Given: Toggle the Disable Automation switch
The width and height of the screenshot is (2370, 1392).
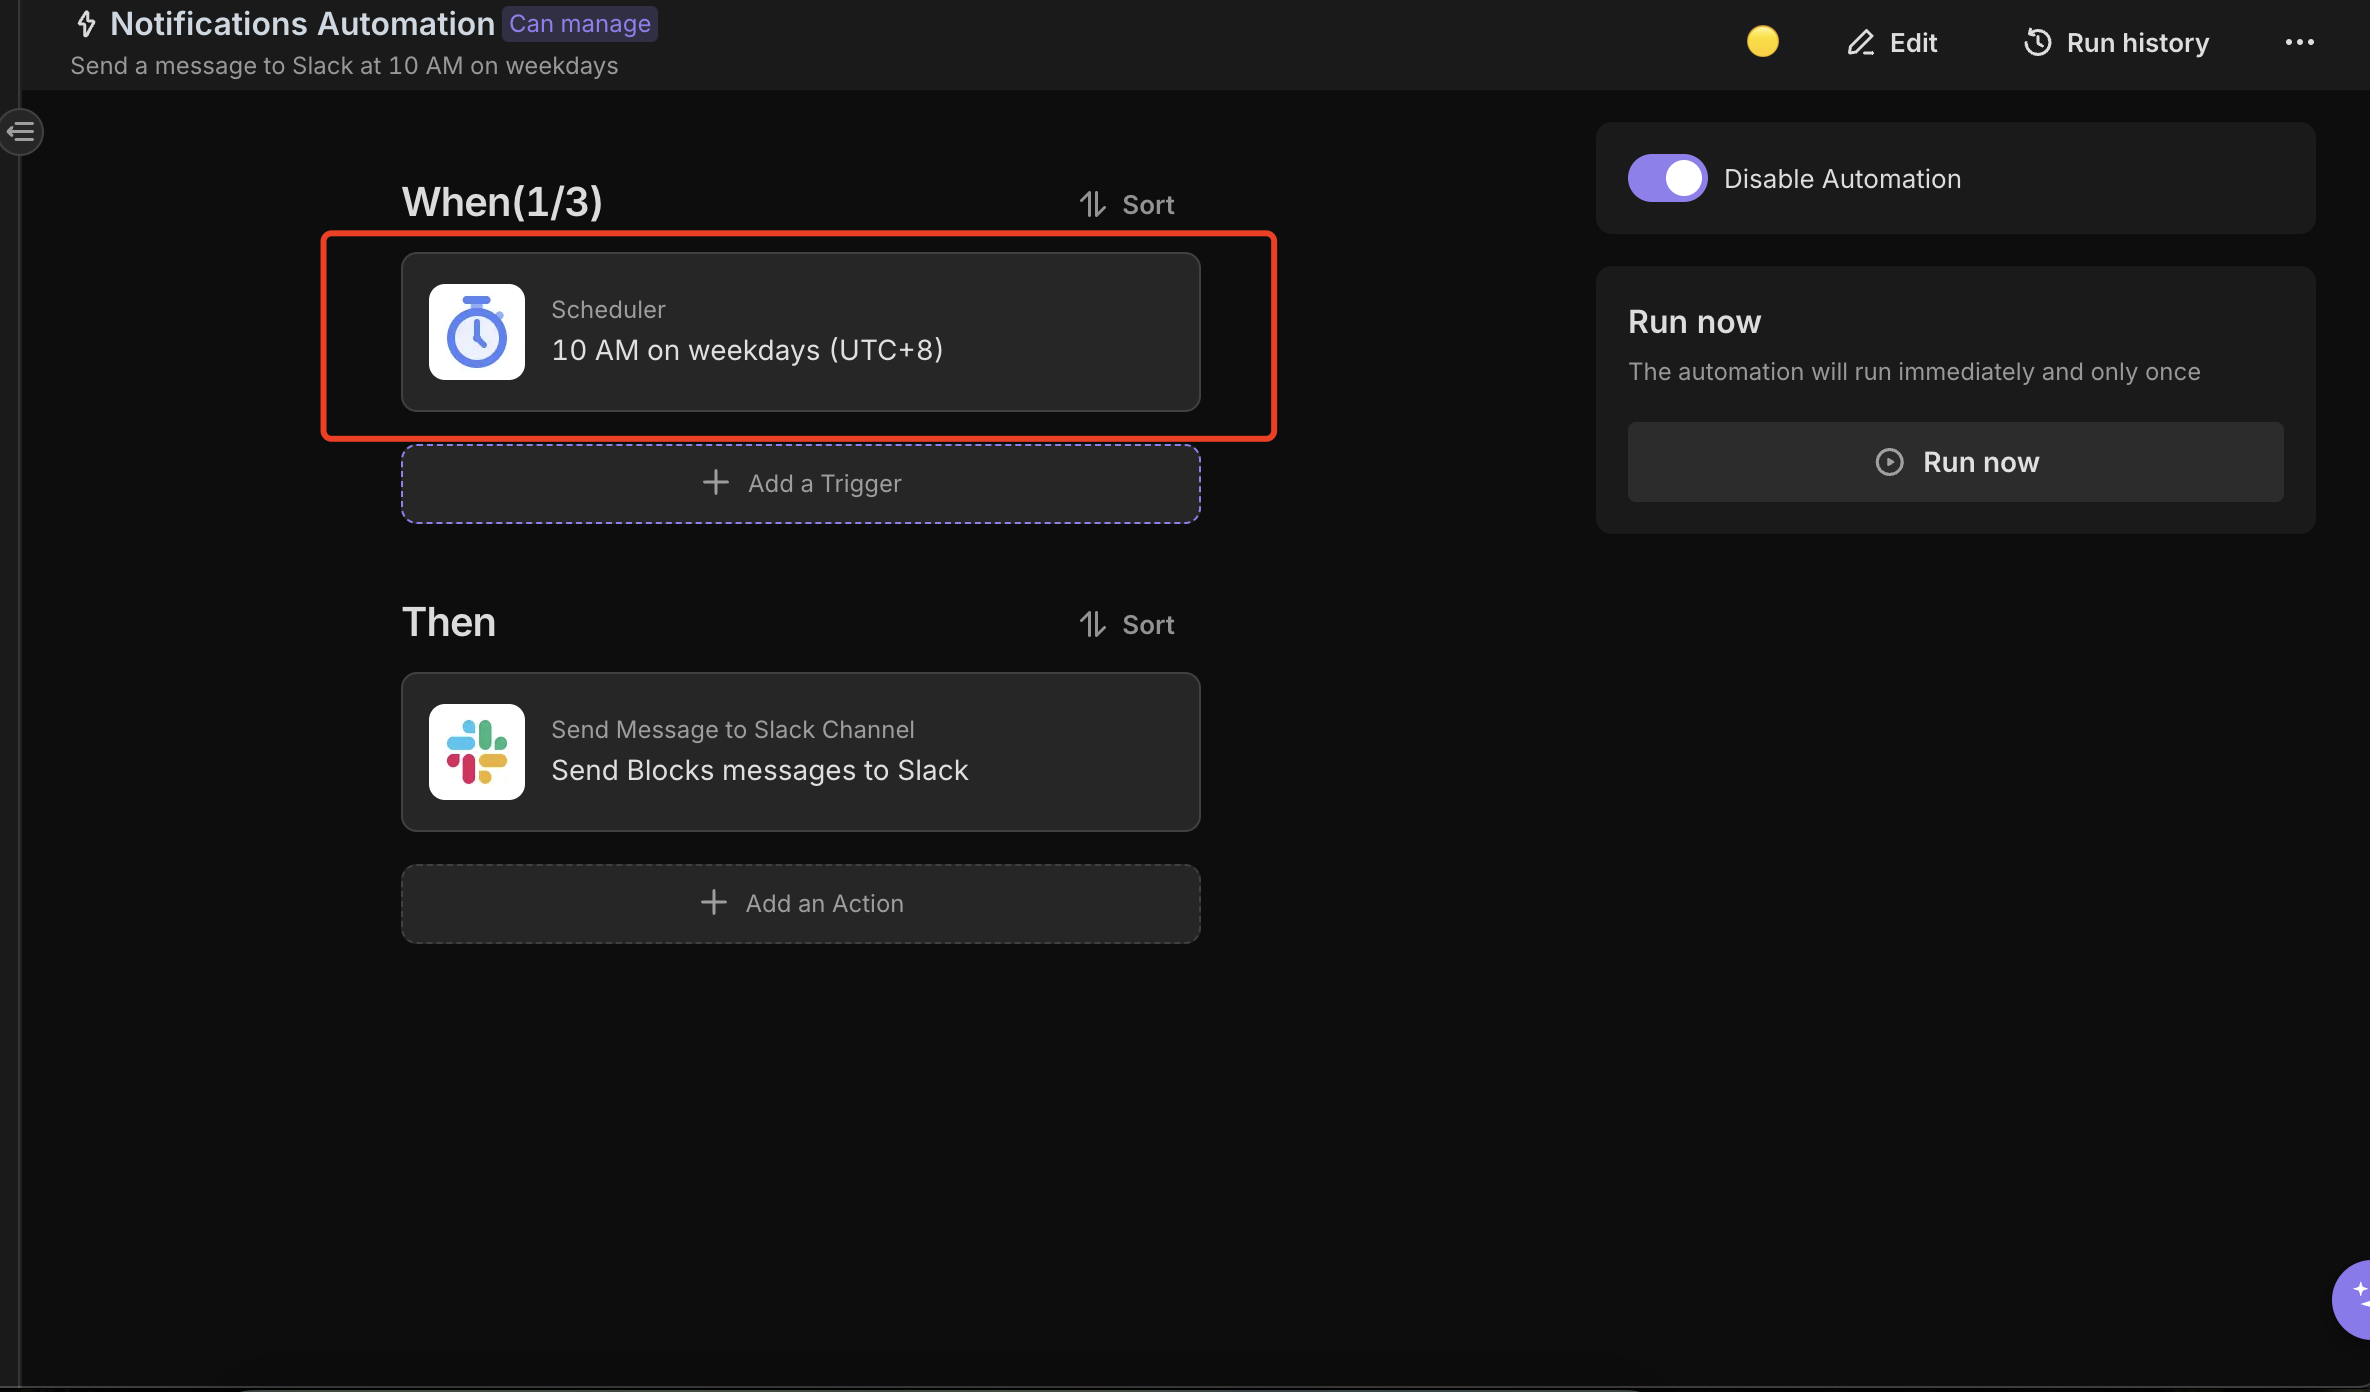Looking at the screenshot, I should [x=1666, y=177].
